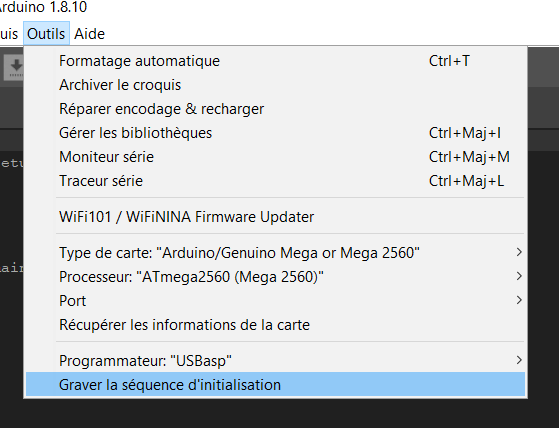Expand the Type de carte submenu
Image resolution: width=559 pixels, height=428 pixels.
point(276,253)
